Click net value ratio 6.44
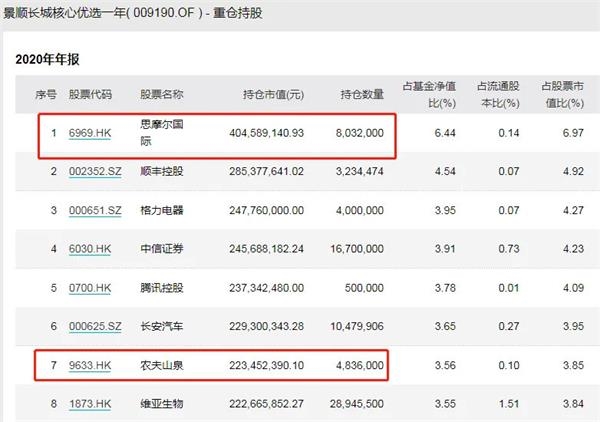 [445, 133]
